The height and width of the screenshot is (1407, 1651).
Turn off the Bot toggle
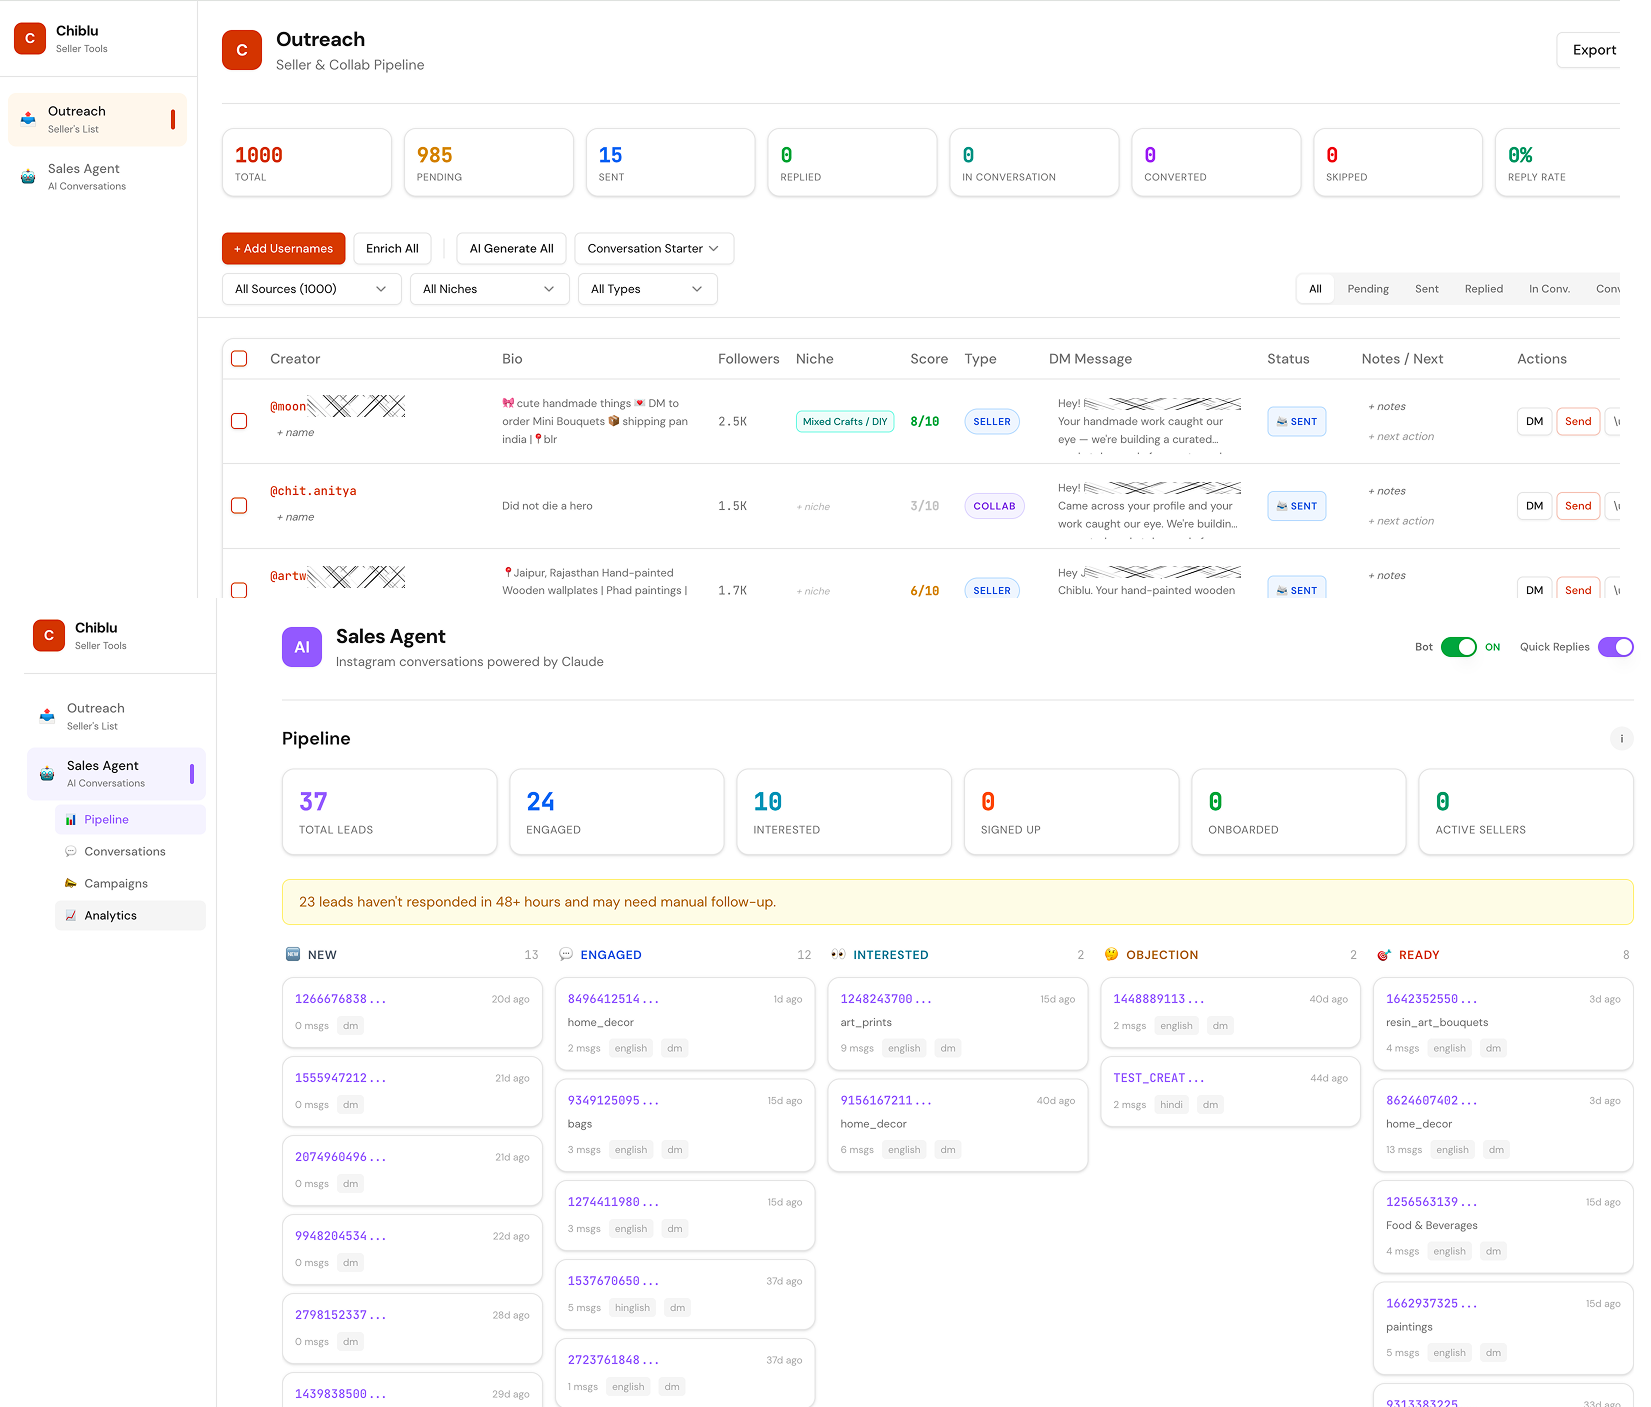pyautogui.click(x=1459, y=647)
